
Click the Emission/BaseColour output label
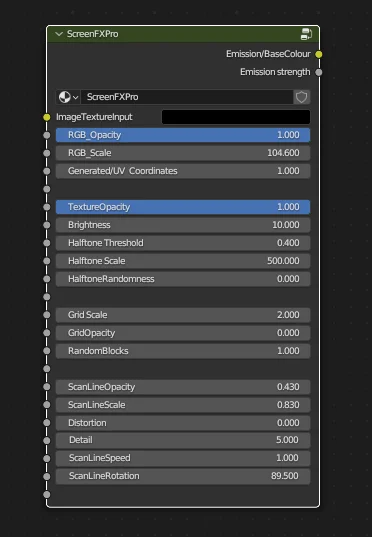click(x=268, y=54)
